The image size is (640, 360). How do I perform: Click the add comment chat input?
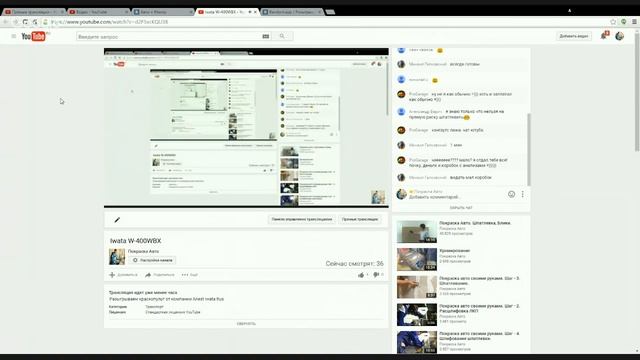coord(434,197)
